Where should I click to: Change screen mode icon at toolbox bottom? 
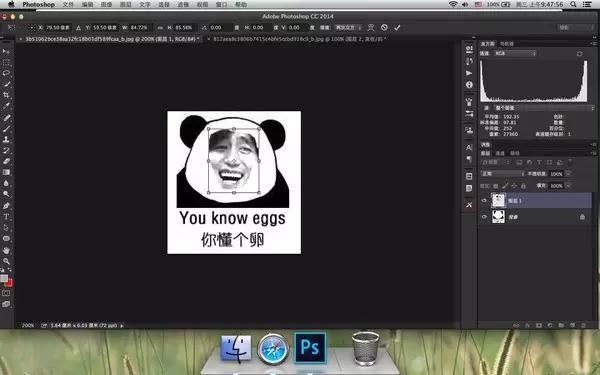tap(6, 304)
